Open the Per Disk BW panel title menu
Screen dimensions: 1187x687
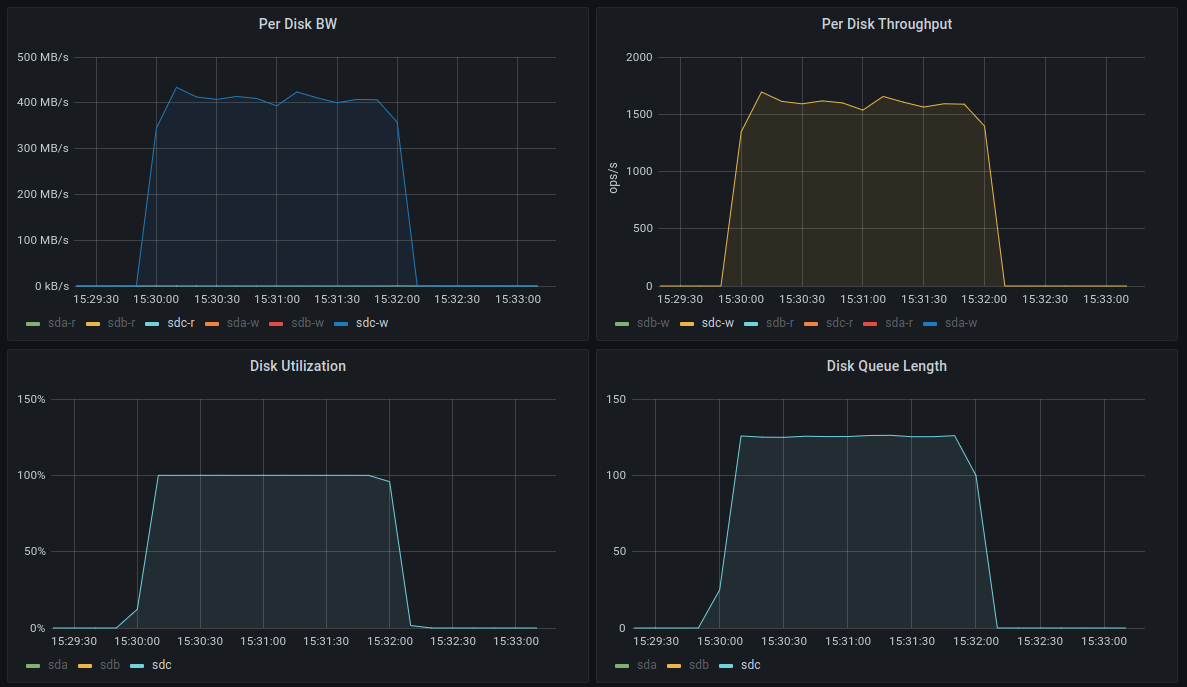pyautogui.click(x=297, y=24)
